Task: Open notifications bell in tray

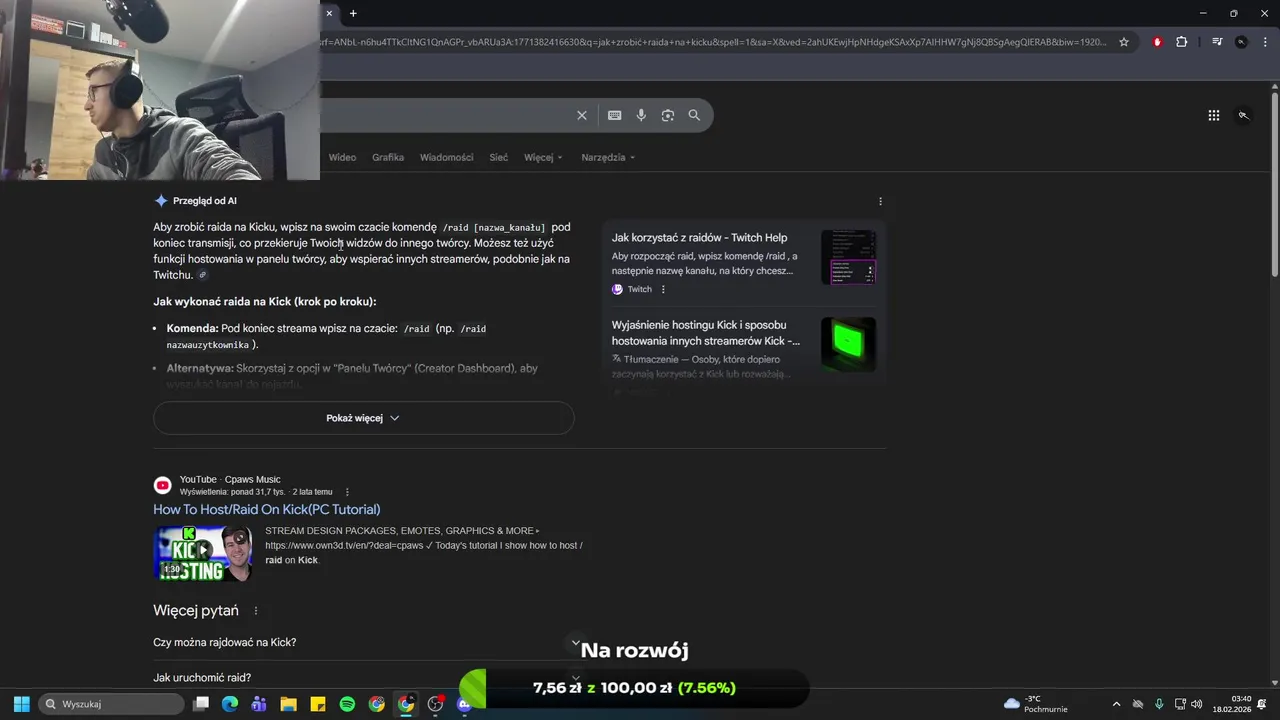Action: tap(1262, 704)
